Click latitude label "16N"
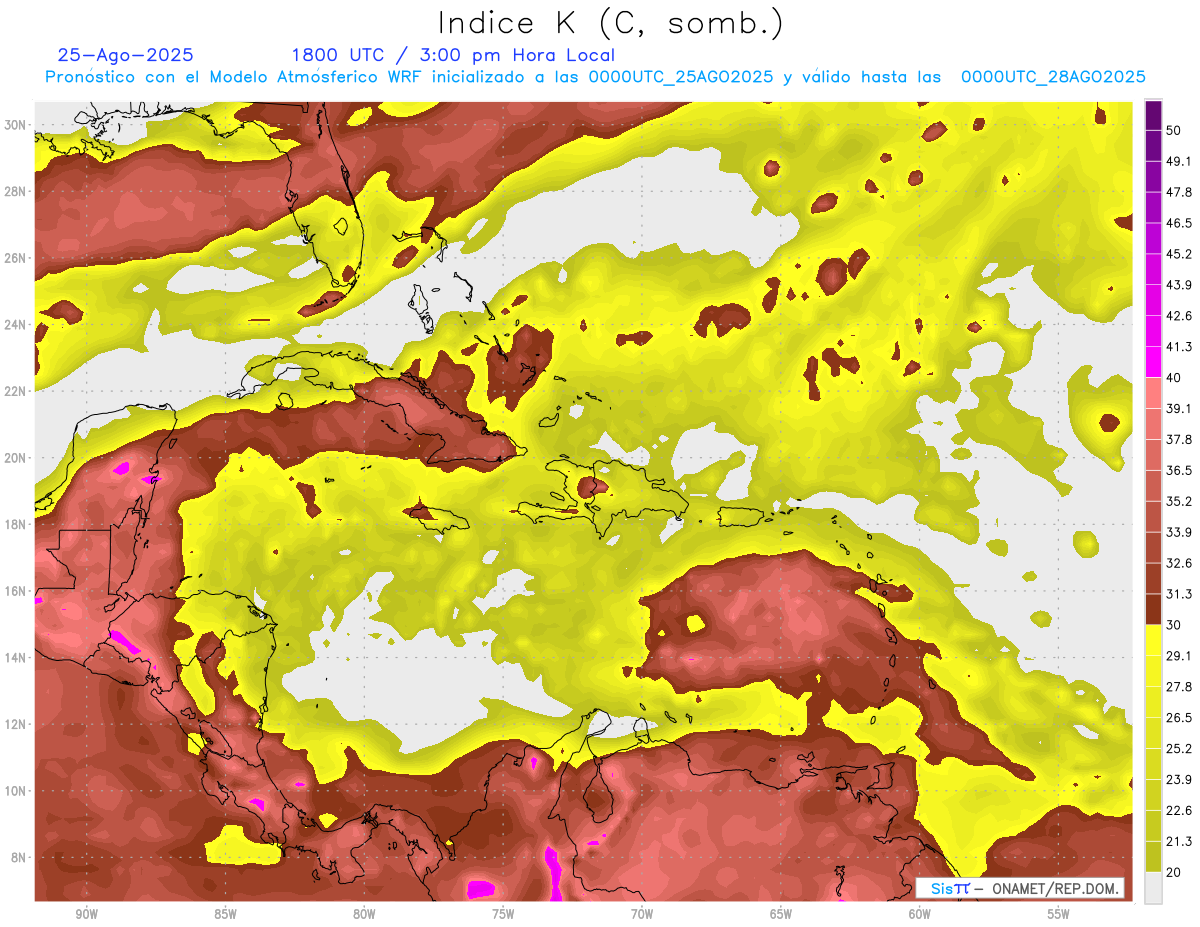This screenshot has height=927, width=1200. pos(15,591)
